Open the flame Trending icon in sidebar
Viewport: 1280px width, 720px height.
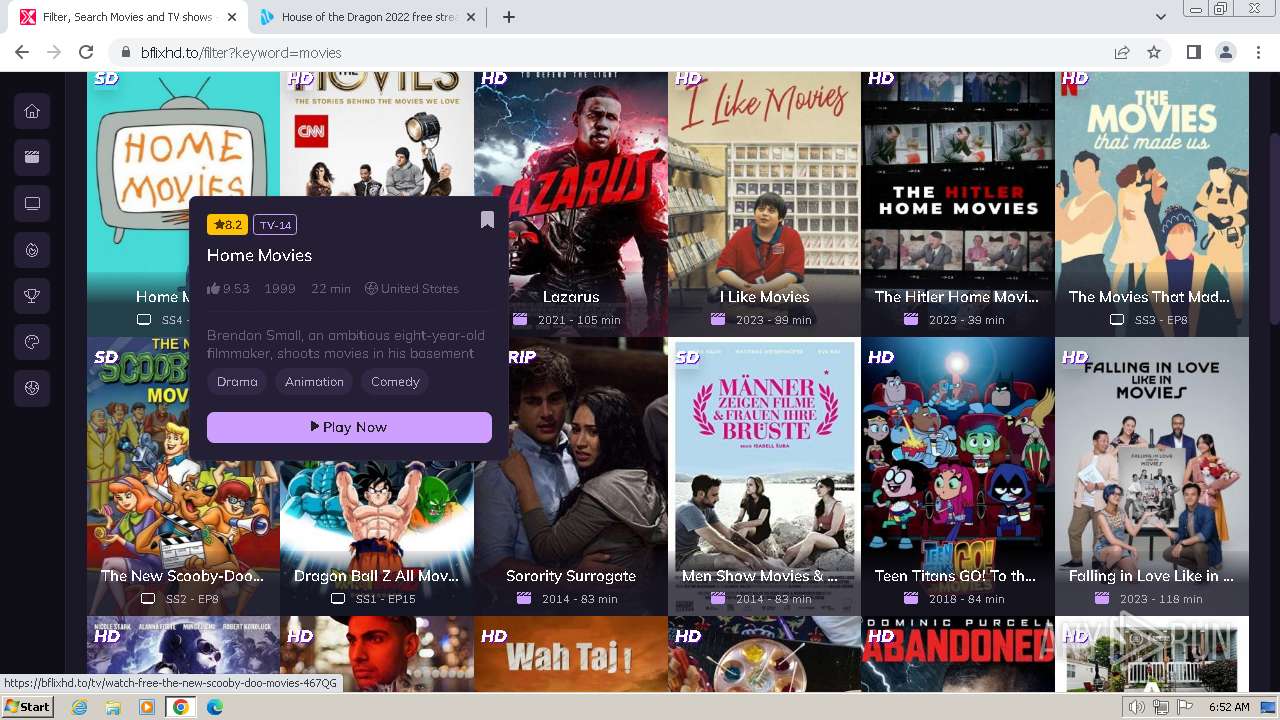point(32,250)
